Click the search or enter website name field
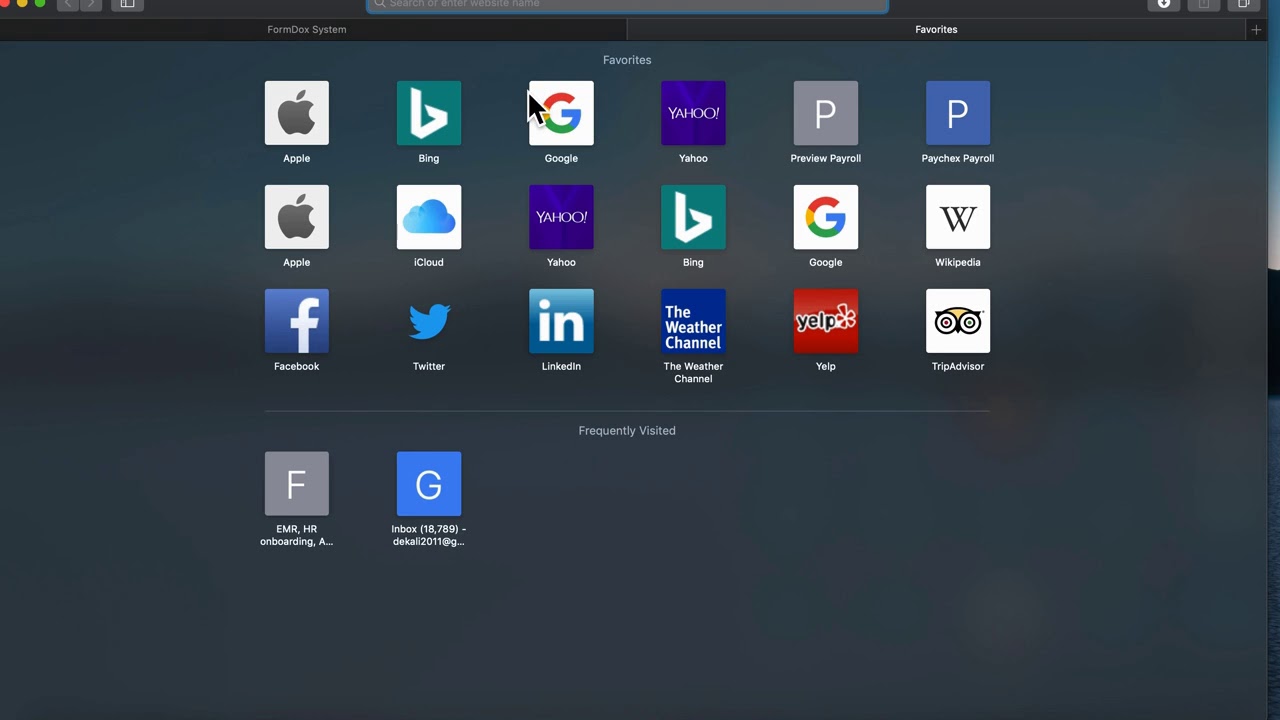This screenshot has height=720, width=1280. click(627, 4)
